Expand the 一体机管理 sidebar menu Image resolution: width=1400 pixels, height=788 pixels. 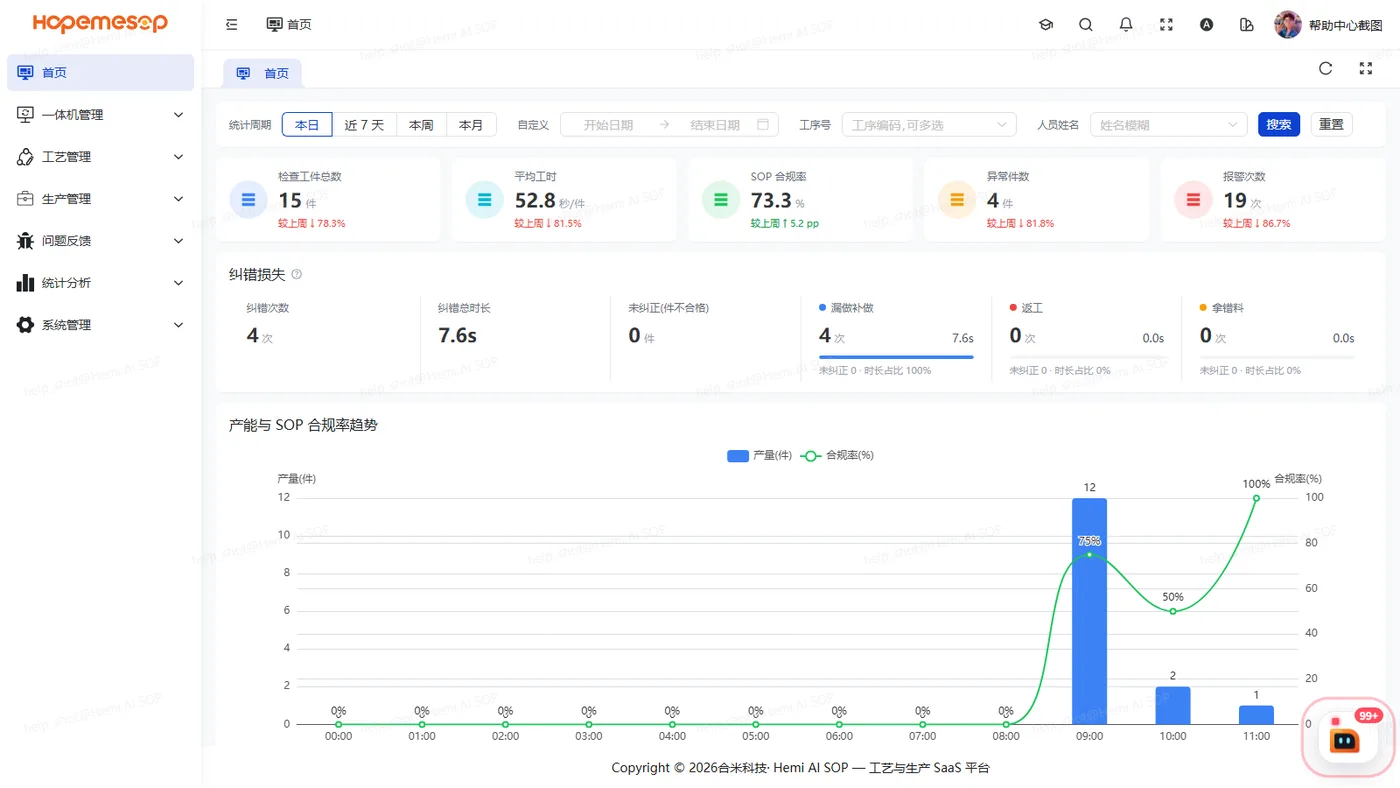(x=100, y=115)
